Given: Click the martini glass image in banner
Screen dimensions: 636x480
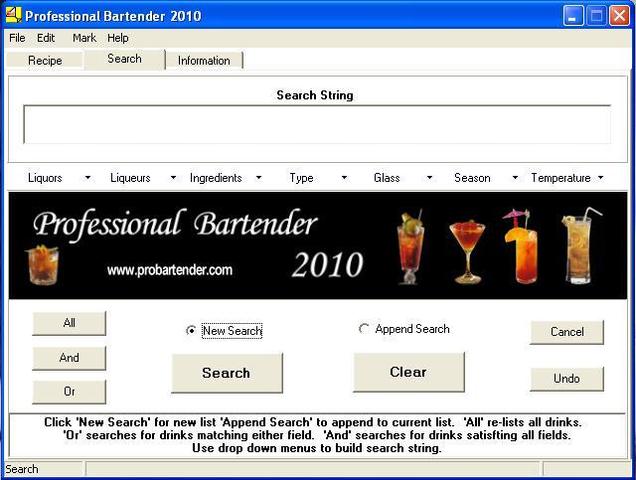Looking at the screenshot, I should coord(467,252).
